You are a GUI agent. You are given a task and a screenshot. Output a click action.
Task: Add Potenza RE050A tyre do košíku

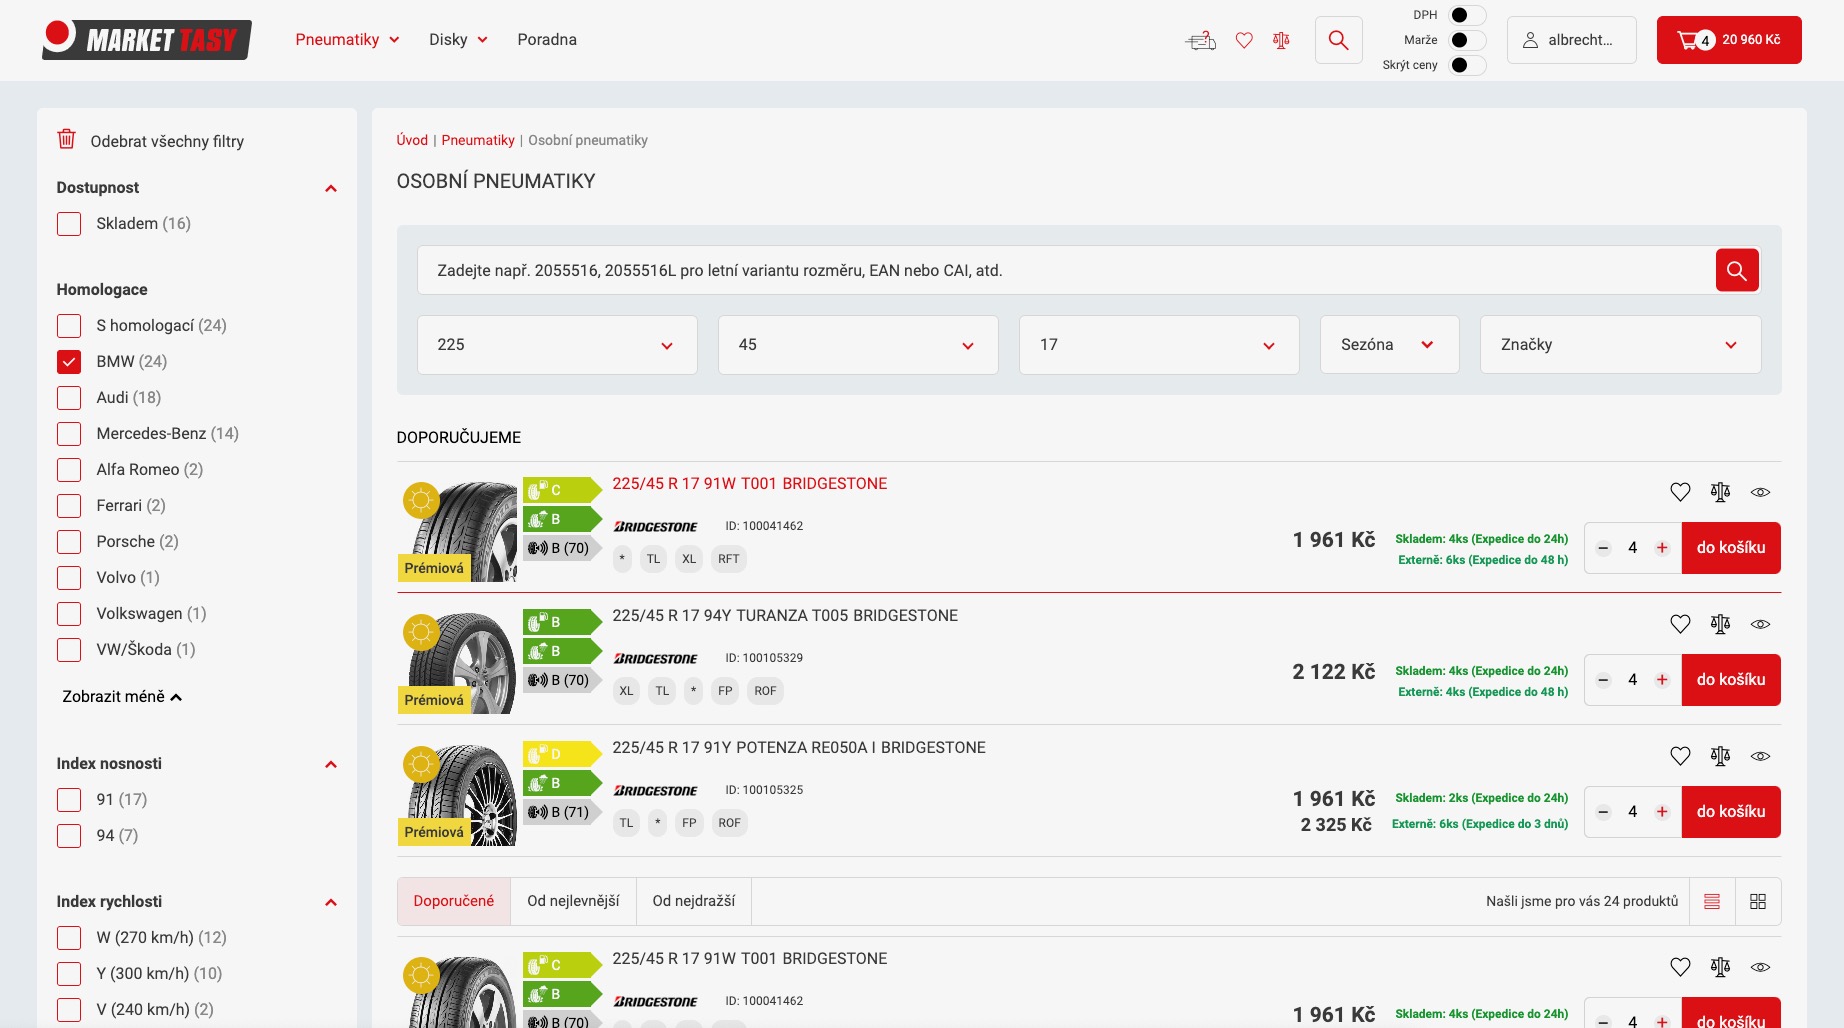coord(1731,812)
